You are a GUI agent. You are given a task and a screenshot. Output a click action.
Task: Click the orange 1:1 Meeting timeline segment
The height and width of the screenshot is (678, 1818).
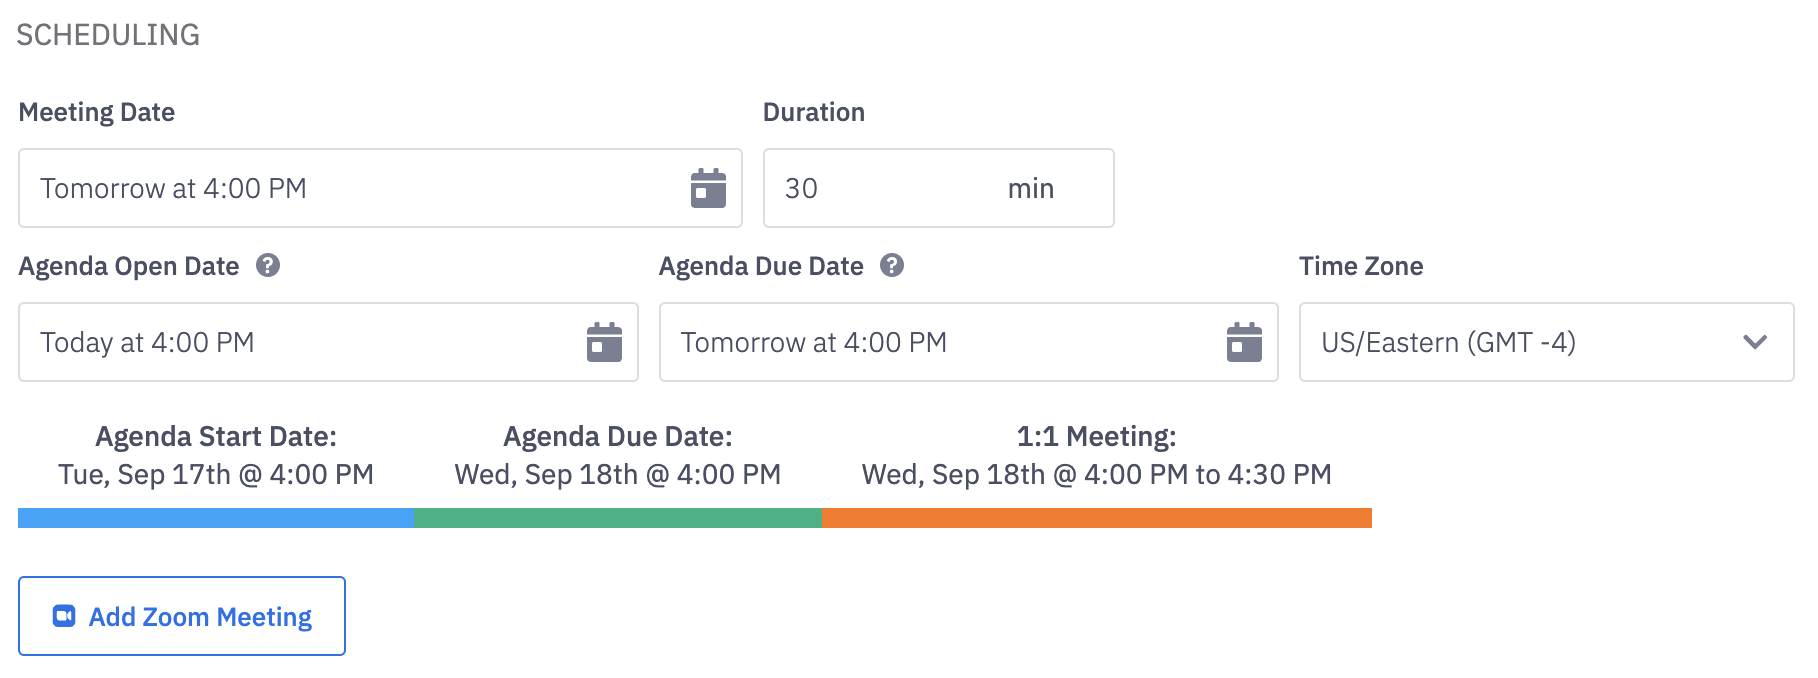tap(1095, 517)
